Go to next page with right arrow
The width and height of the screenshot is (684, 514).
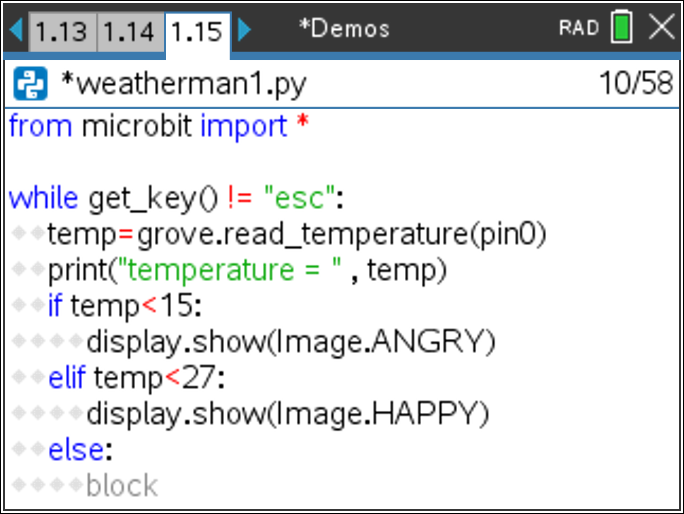tap(245, 30)
